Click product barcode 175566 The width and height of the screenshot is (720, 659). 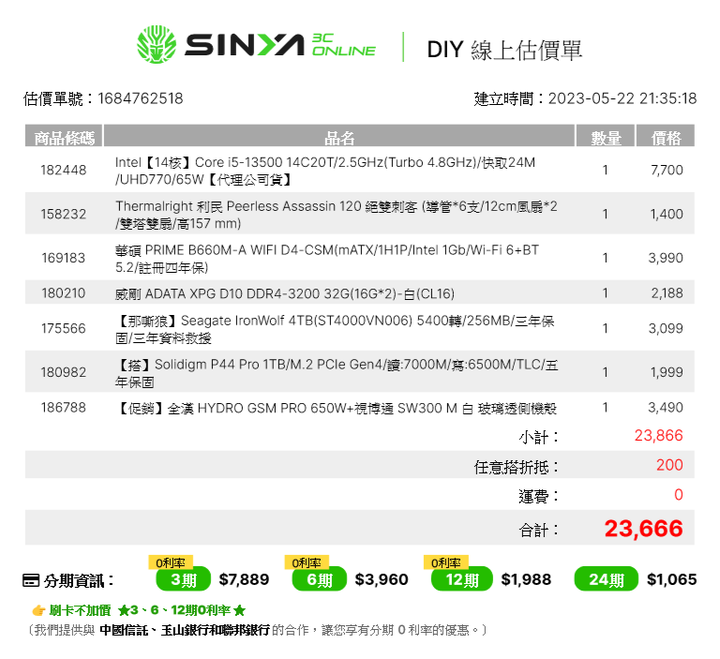(63, 328)
